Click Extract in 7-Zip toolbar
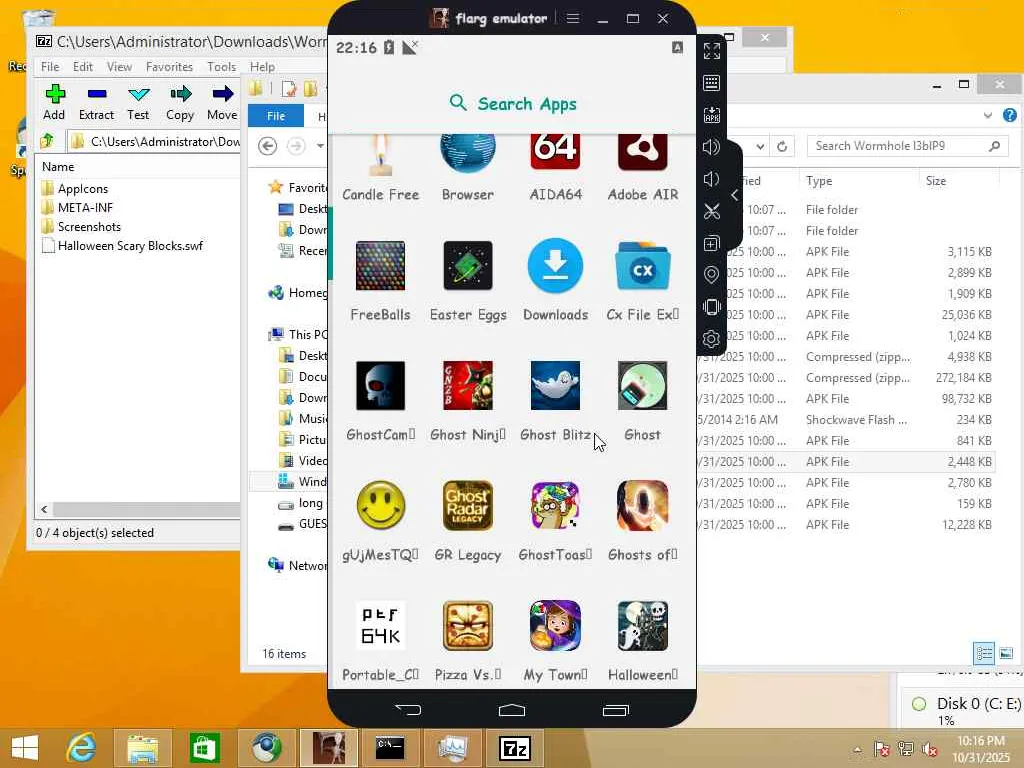1024x768 pixels. pos(96,103)
